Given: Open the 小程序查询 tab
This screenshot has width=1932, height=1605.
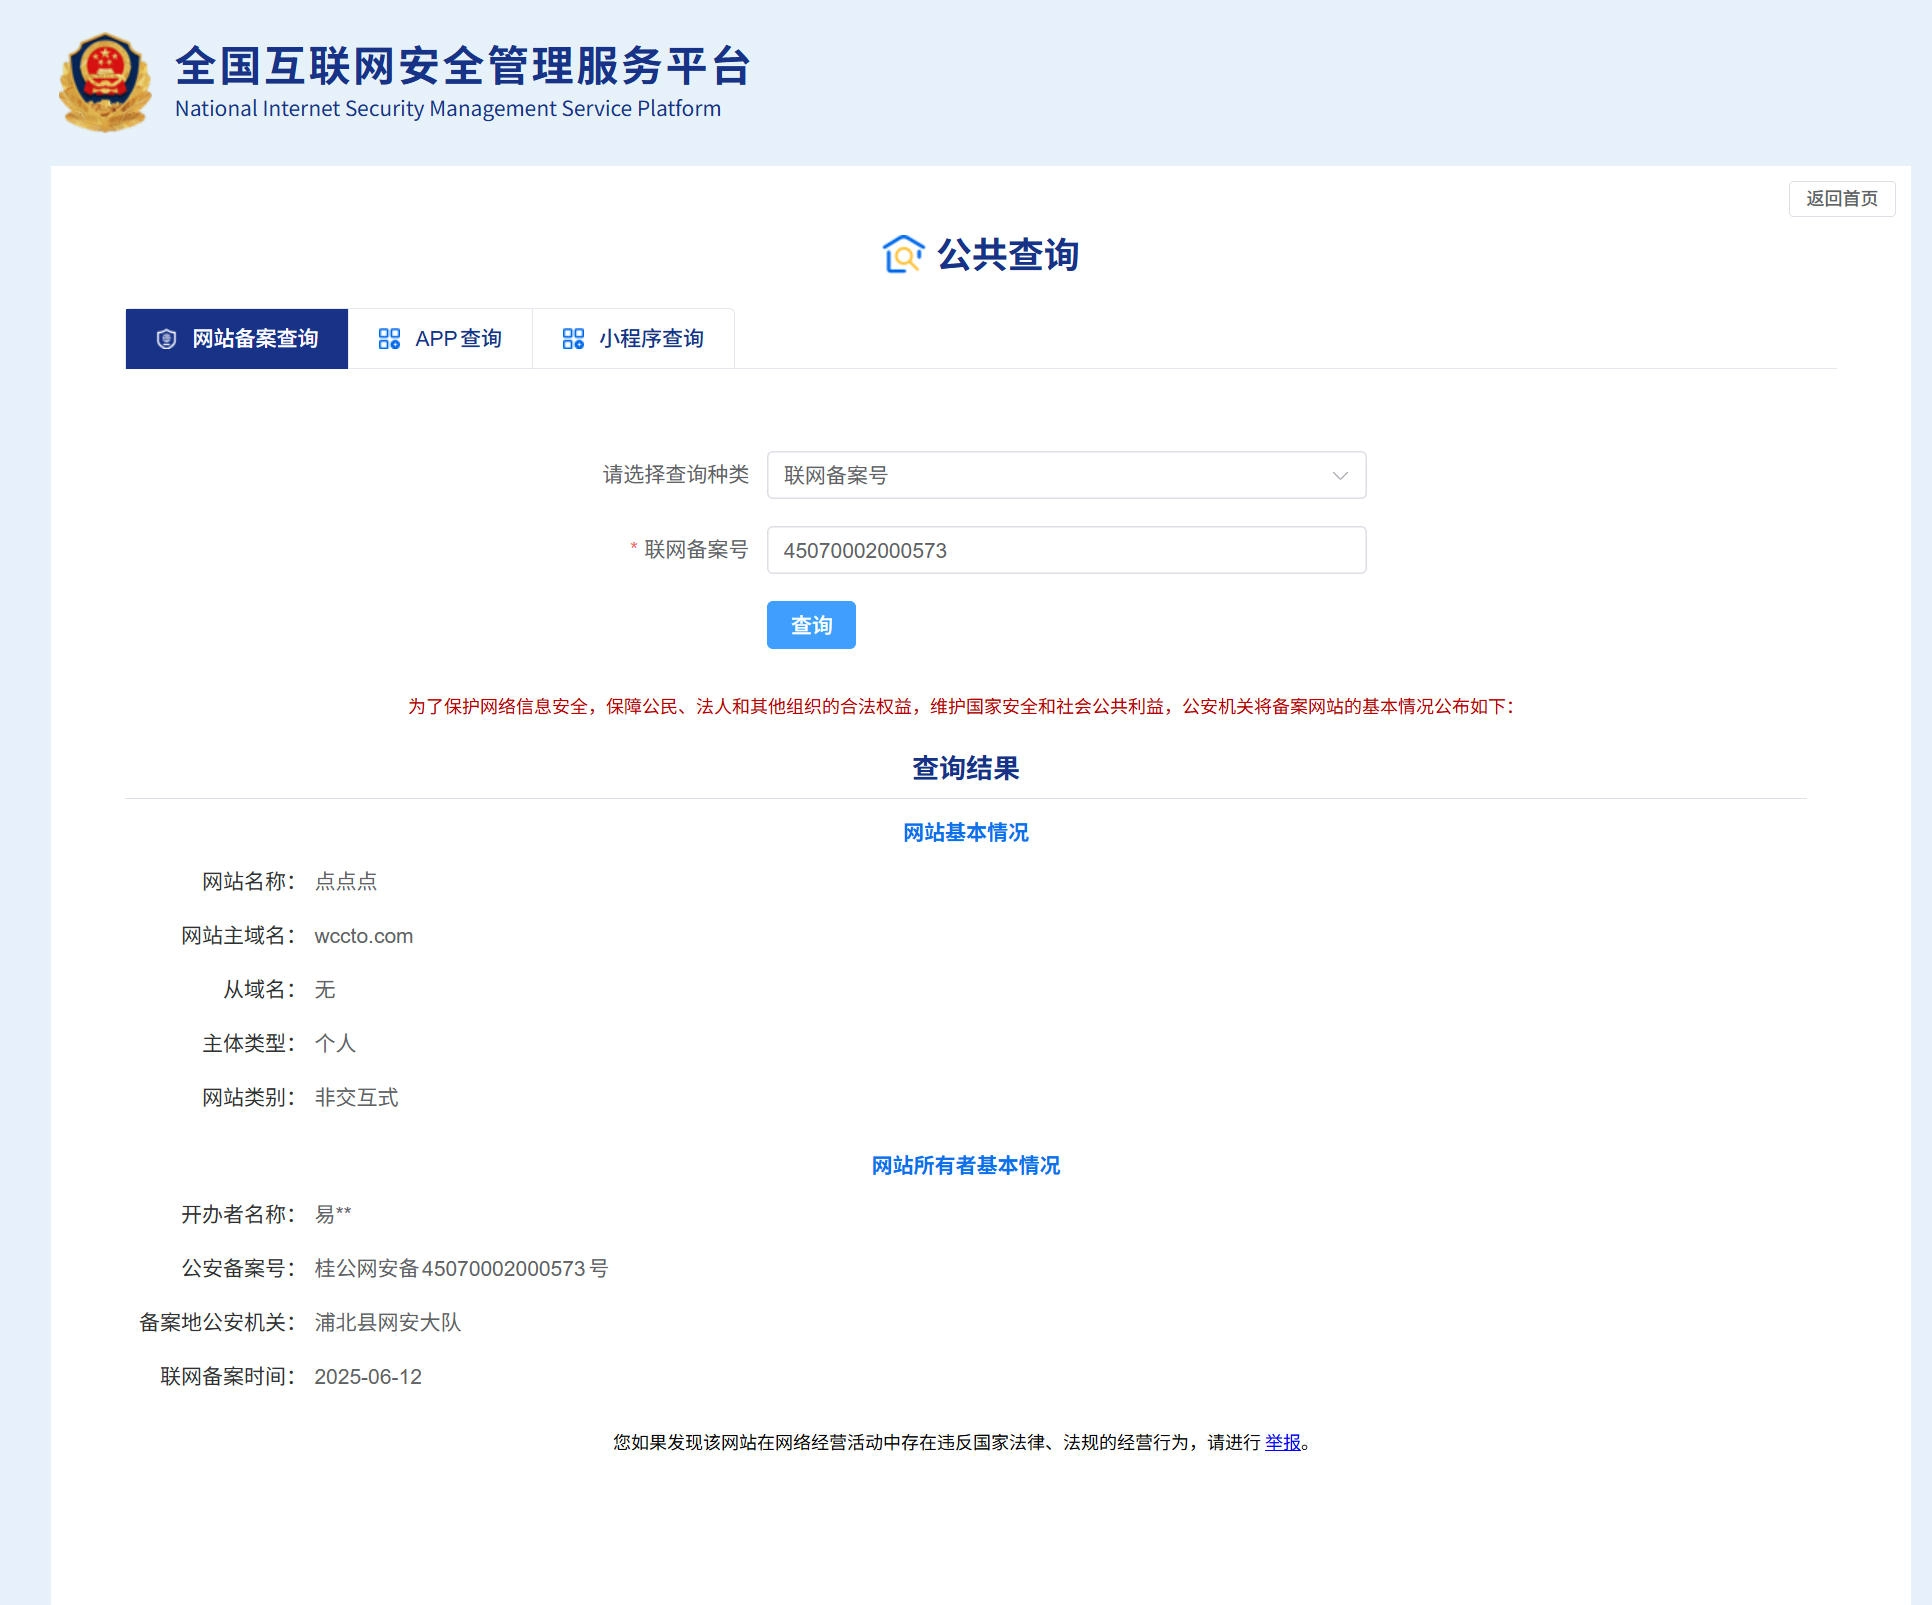Looking at the screenshot, I should [633, 339].
